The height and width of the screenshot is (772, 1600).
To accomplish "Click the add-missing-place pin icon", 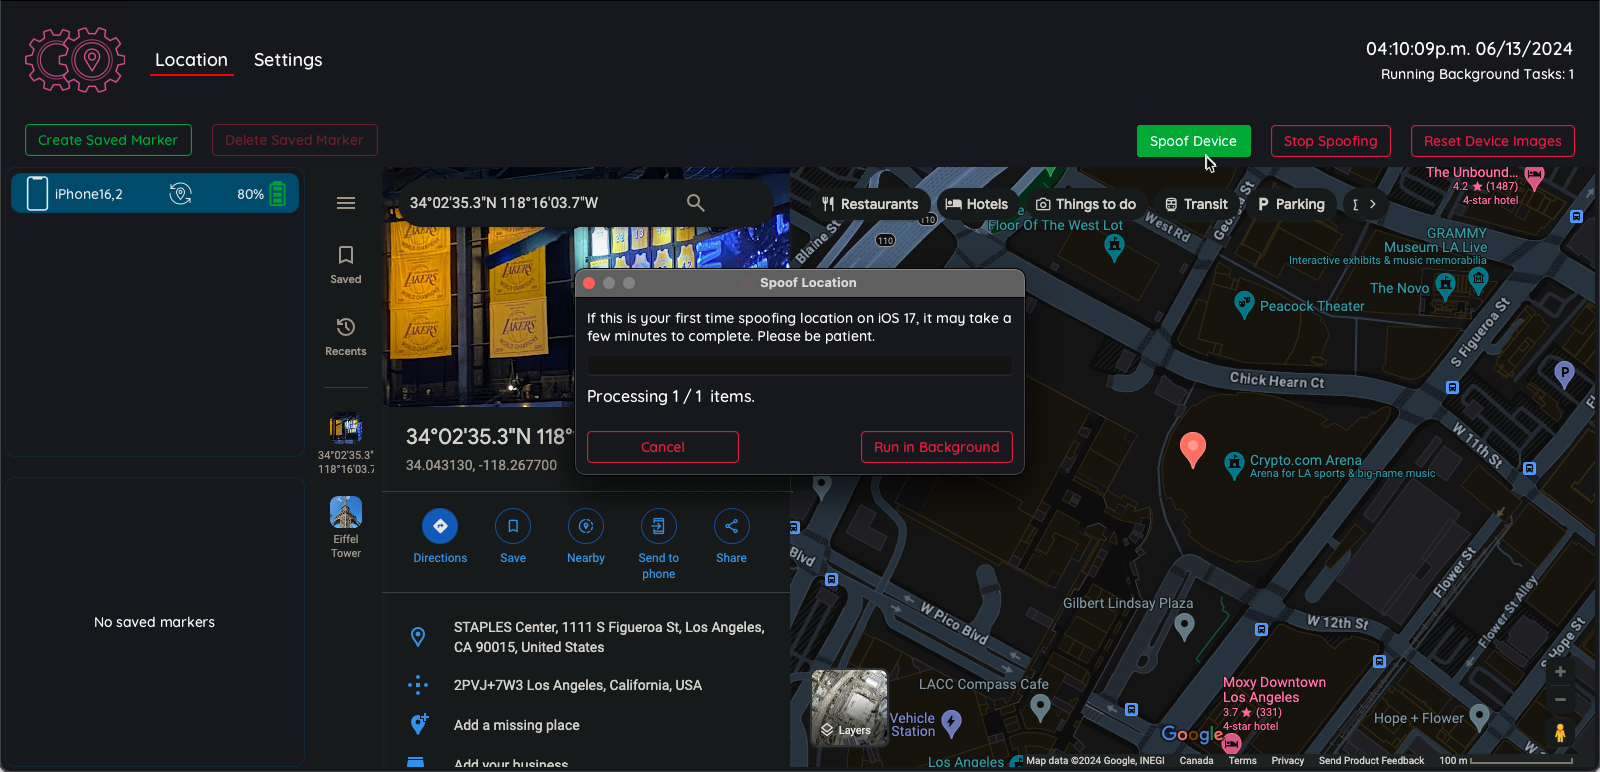I will pyautogui.click(x=419, y=724).
